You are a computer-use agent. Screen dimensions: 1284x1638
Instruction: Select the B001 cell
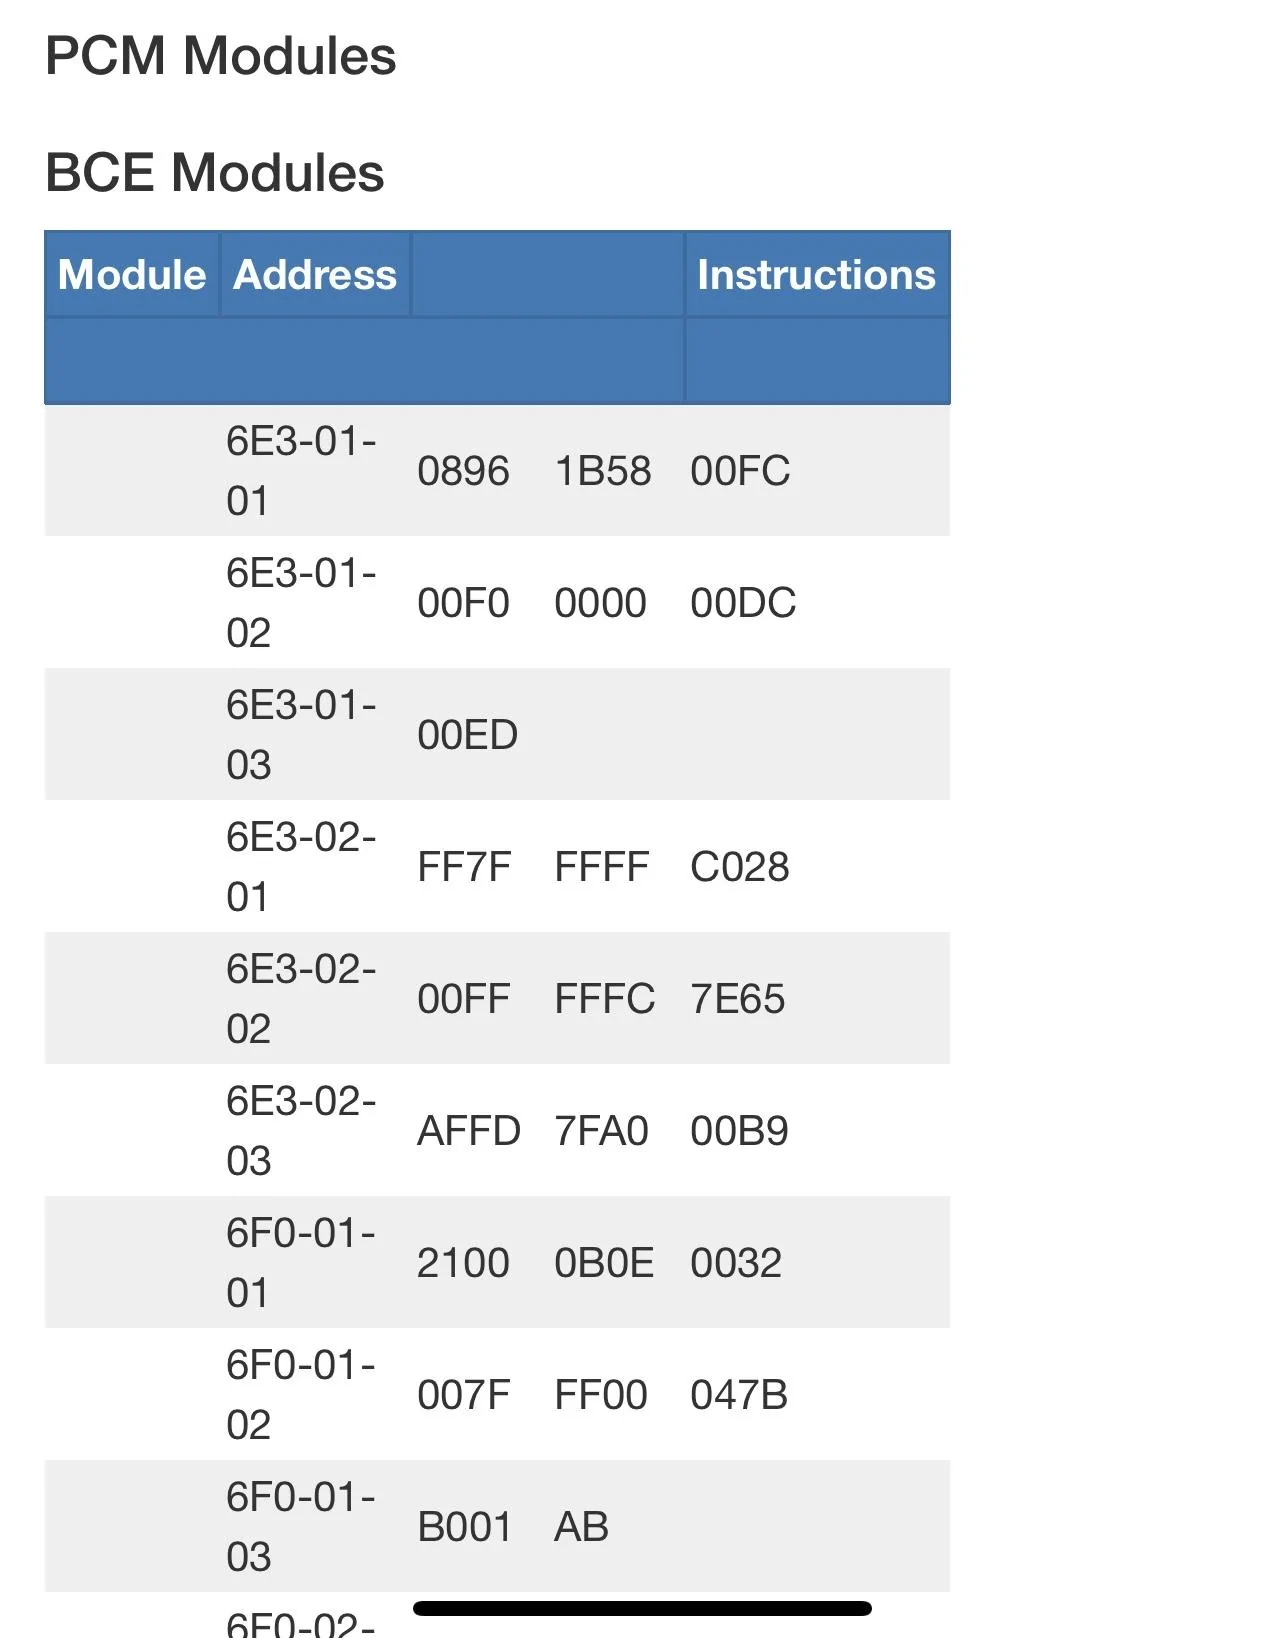click(465, 1527)
